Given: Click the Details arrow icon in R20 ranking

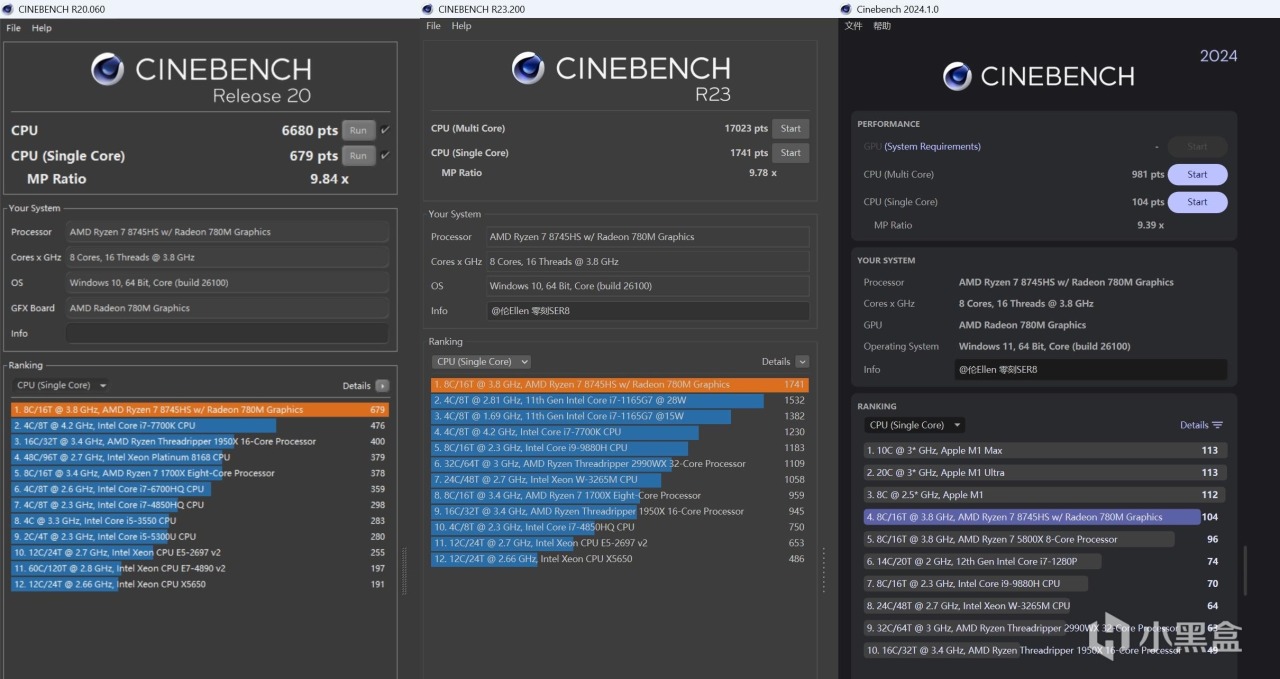Looking at the screenshot, I should pos(382,385).
